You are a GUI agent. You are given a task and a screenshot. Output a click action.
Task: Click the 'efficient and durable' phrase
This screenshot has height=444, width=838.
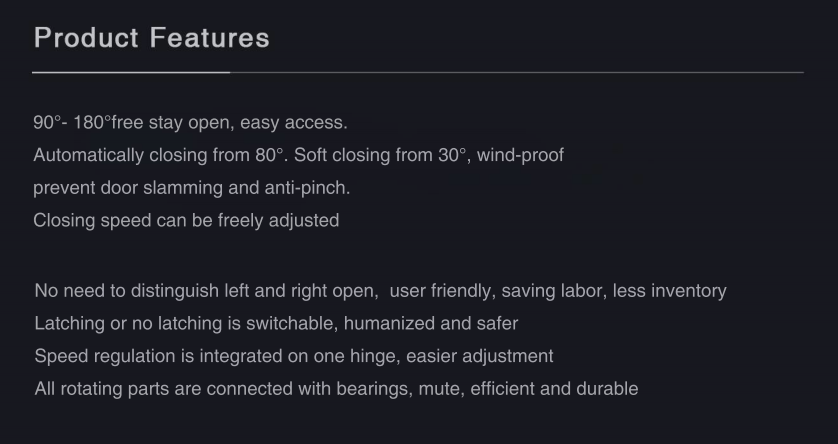554,389
